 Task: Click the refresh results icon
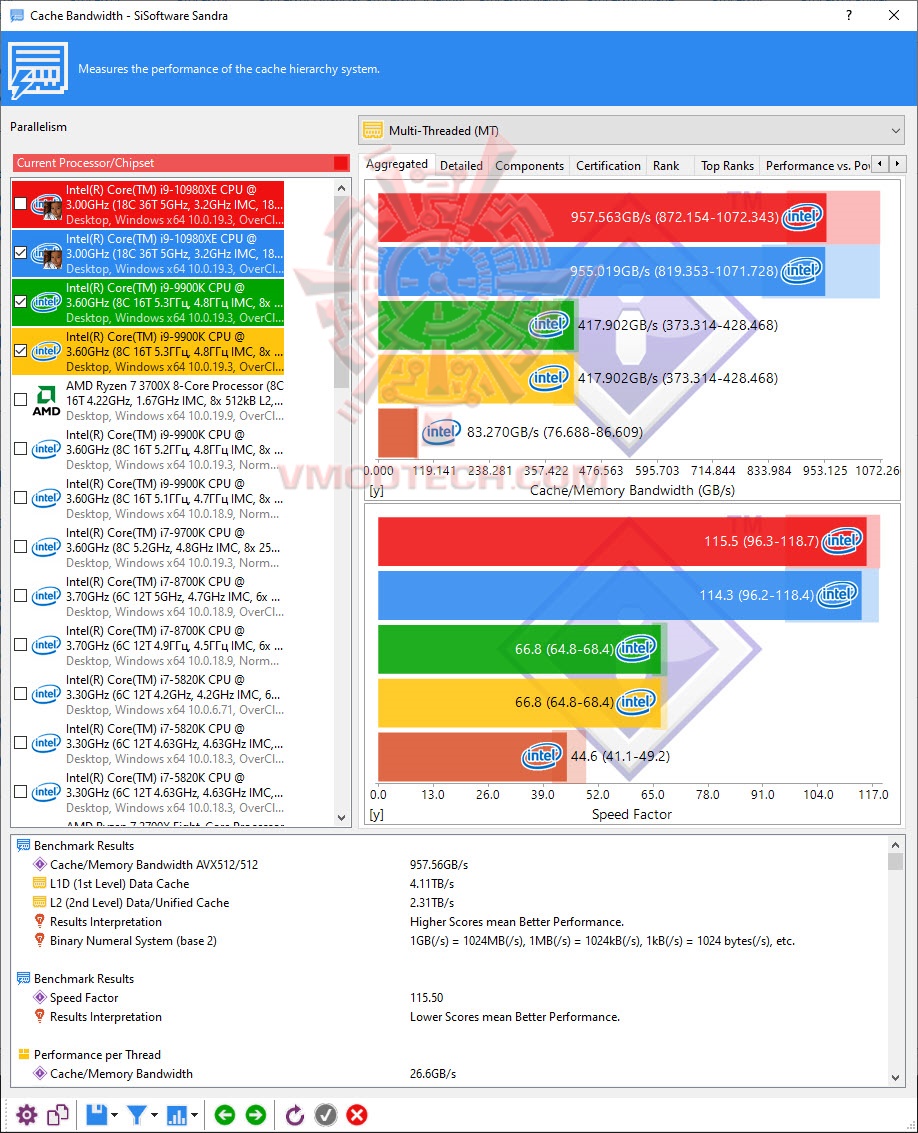point(295,1115)
